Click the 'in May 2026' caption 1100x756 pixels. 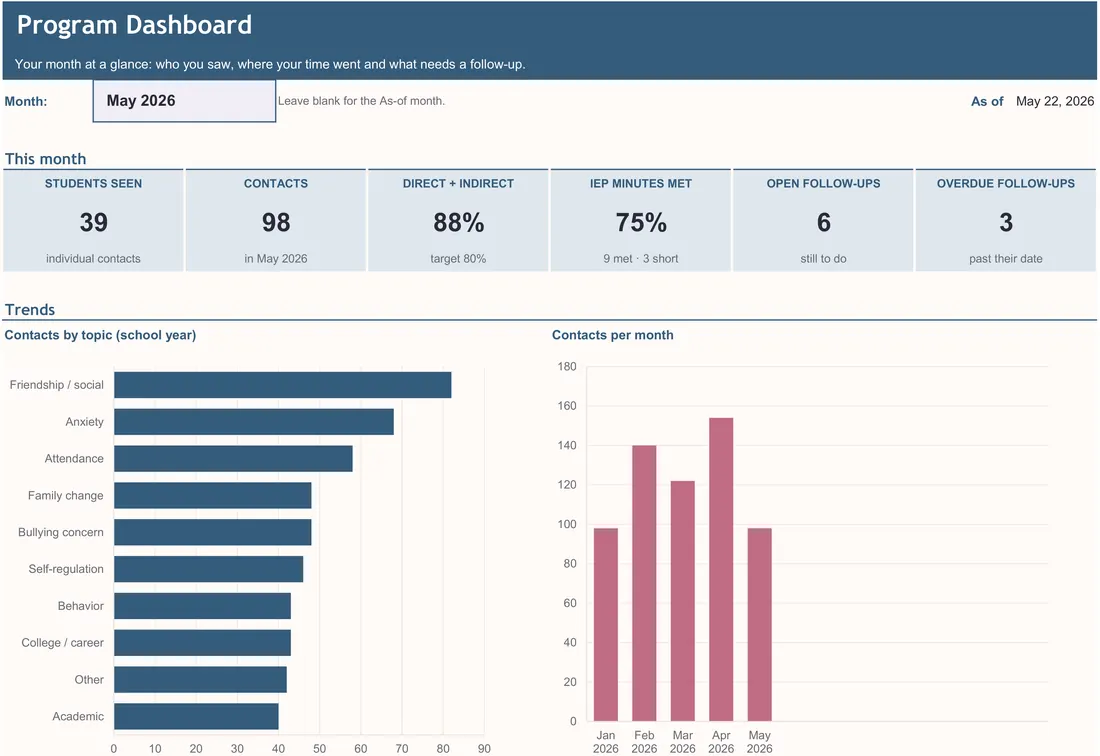point(276,259)
